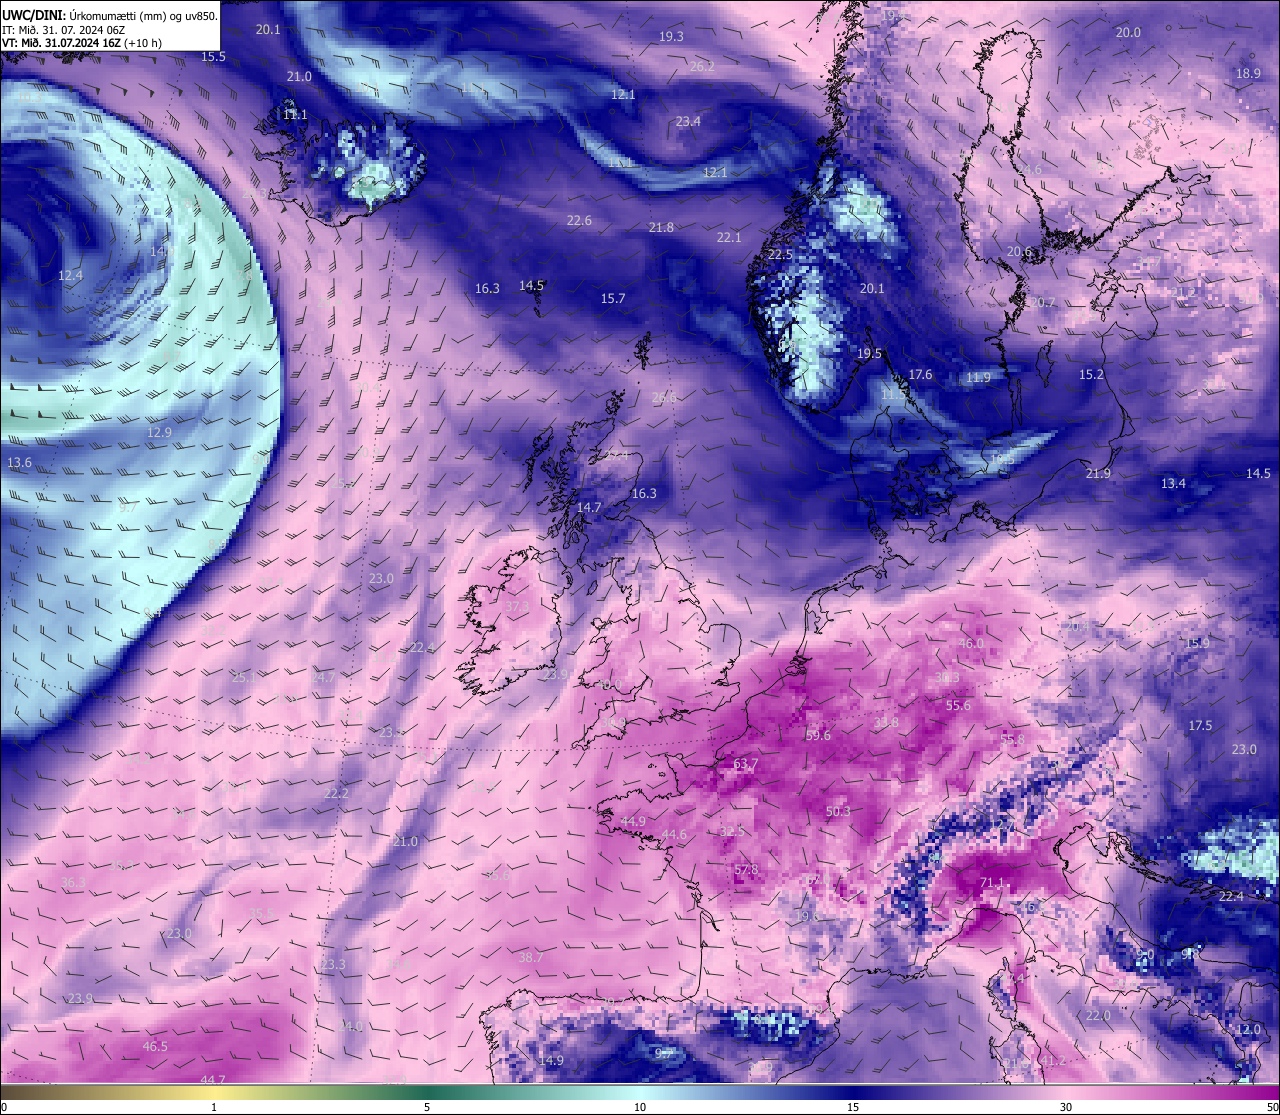Image resolution: width=1280 pixels, height=1115 pixels.
Task: Click the 19.5 value near southern Norway
Action: [869, 353]
